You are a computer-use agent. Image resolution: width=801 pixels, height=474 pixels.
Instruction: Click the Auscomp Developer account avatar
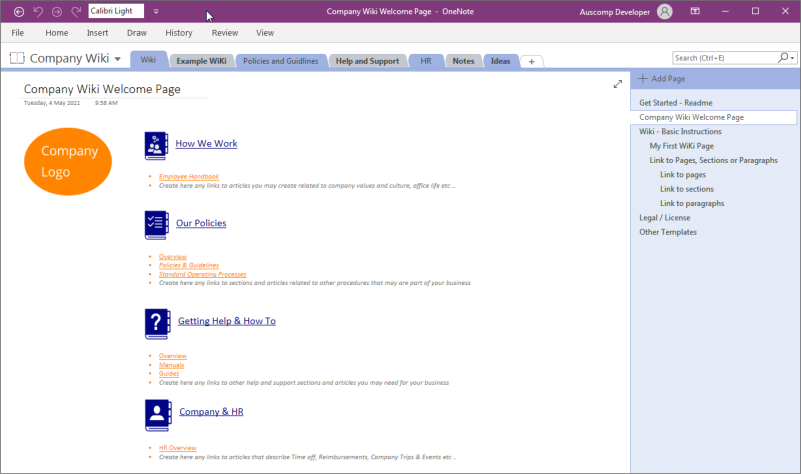(666, 12)
